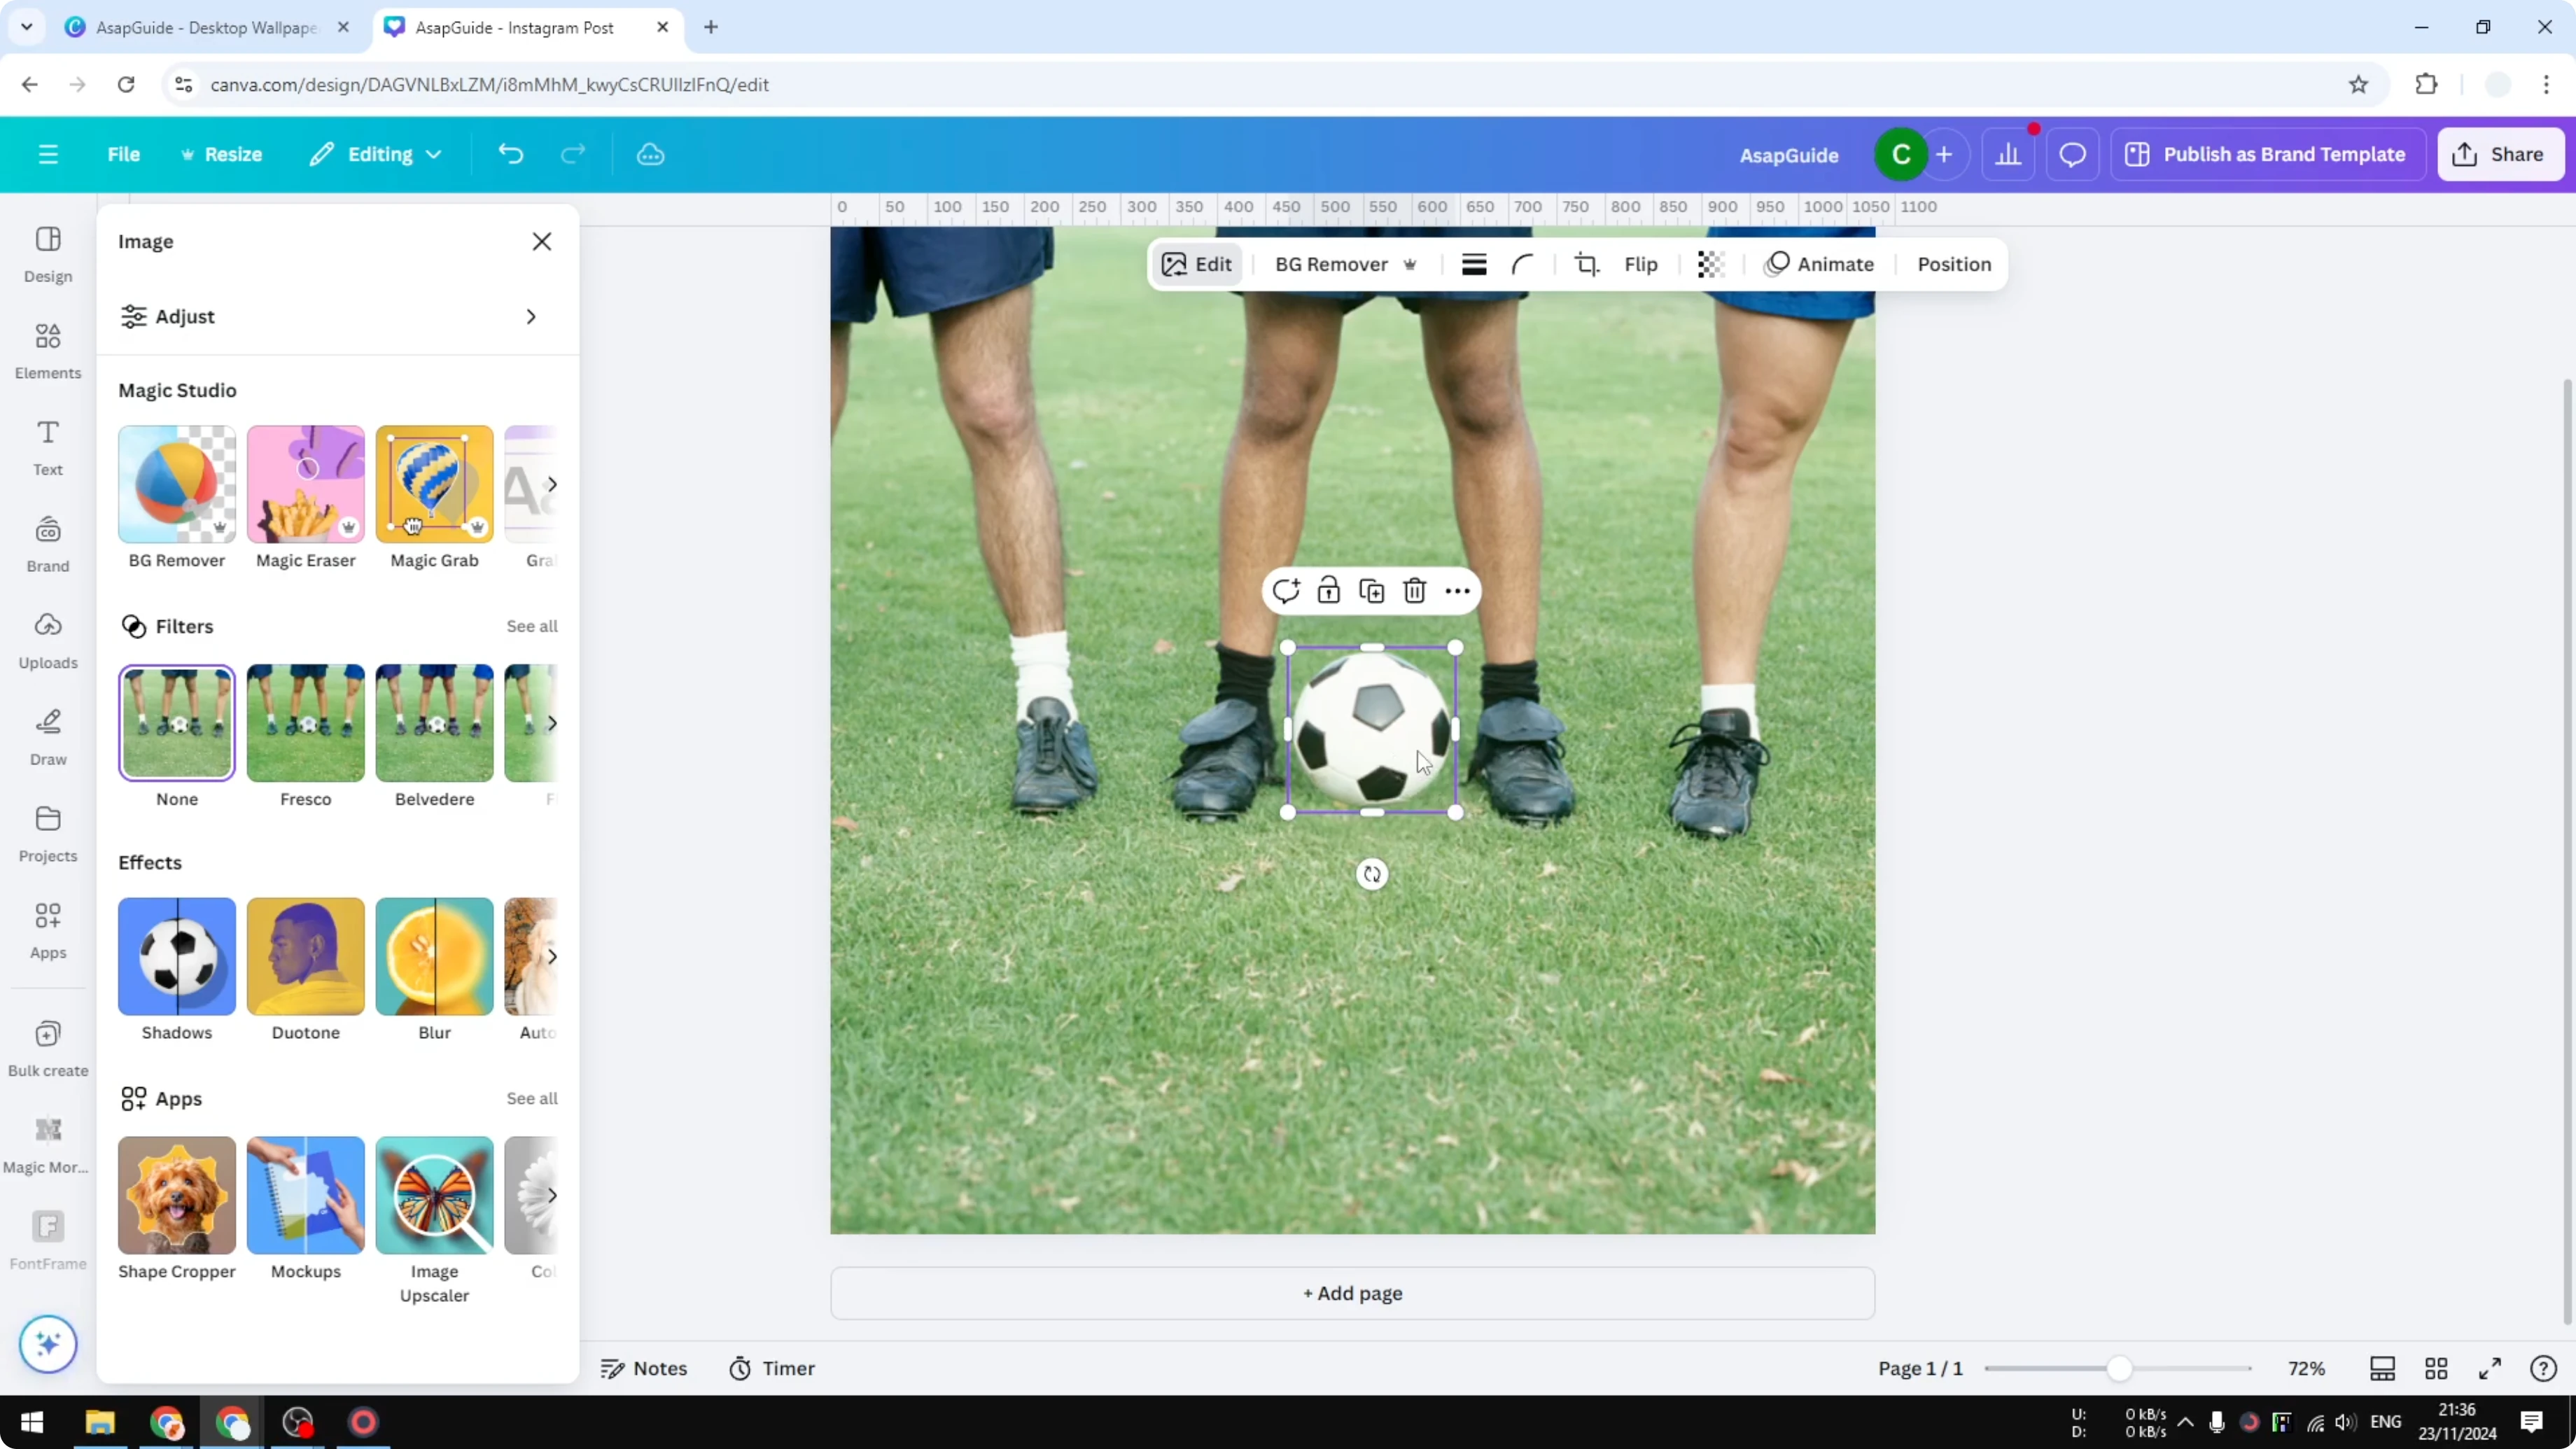The width and height of the screenshot is (2576, 1449).
Task: Expand the BG Remover dropdown arrow
Action: 1411,264
